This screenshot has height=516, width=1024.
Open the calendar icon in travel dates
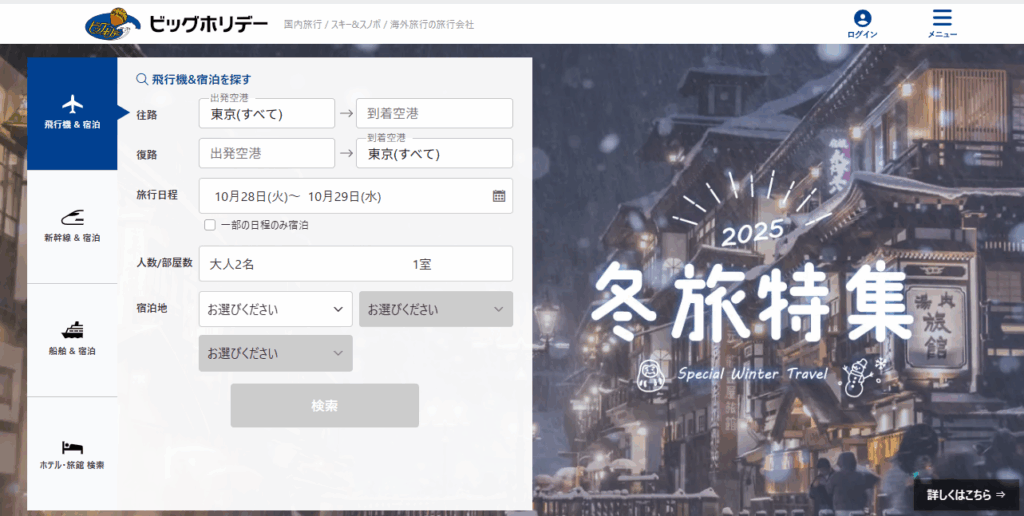coord(499,196)
